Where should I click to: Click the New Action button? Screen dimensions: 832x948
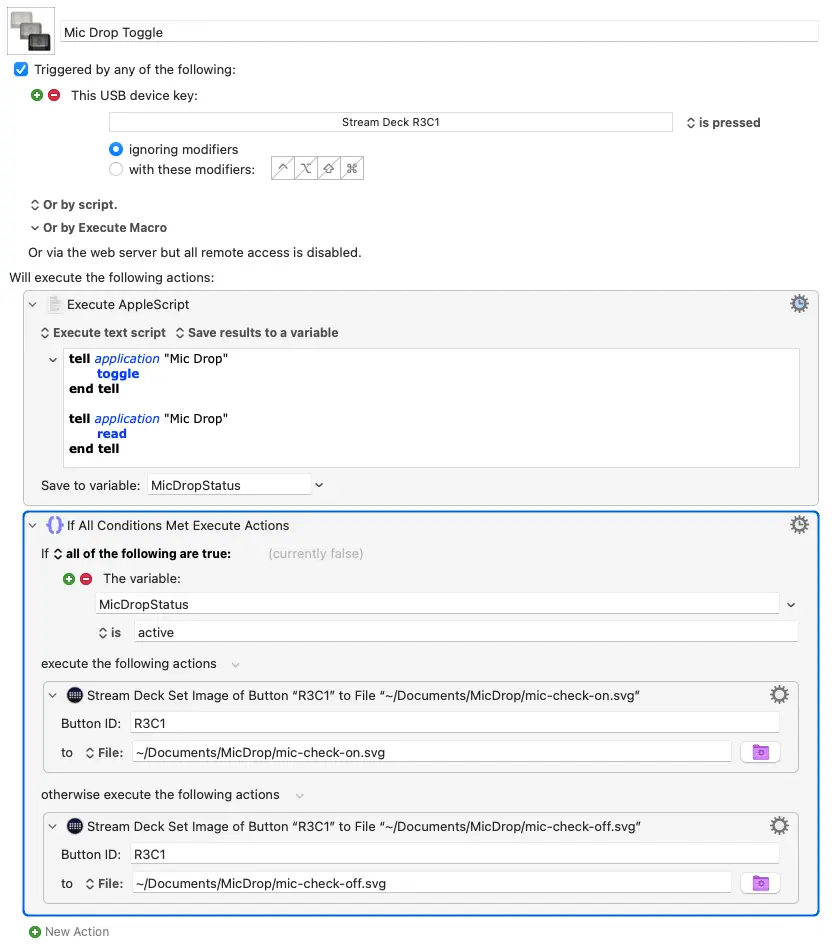point(69,931)
